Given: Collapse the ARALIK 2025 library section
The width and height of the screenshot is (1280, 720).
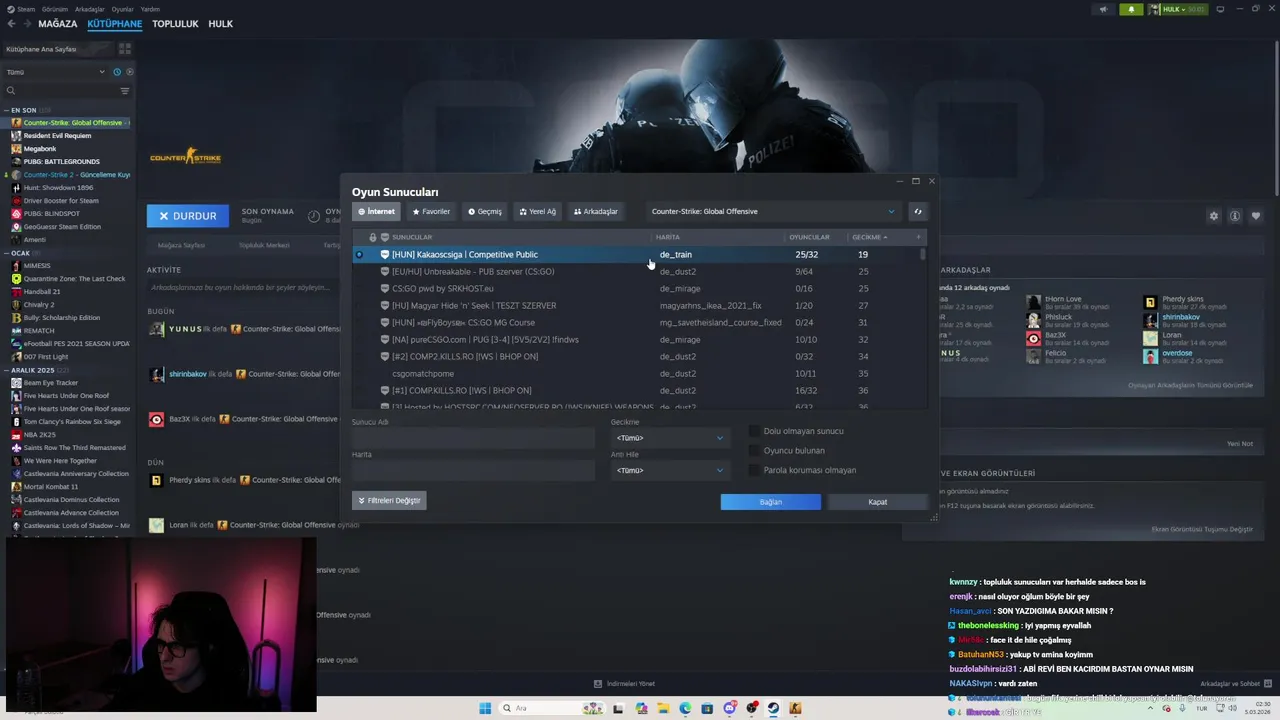Looking at the screenshot, I should (x=6, y=370).
